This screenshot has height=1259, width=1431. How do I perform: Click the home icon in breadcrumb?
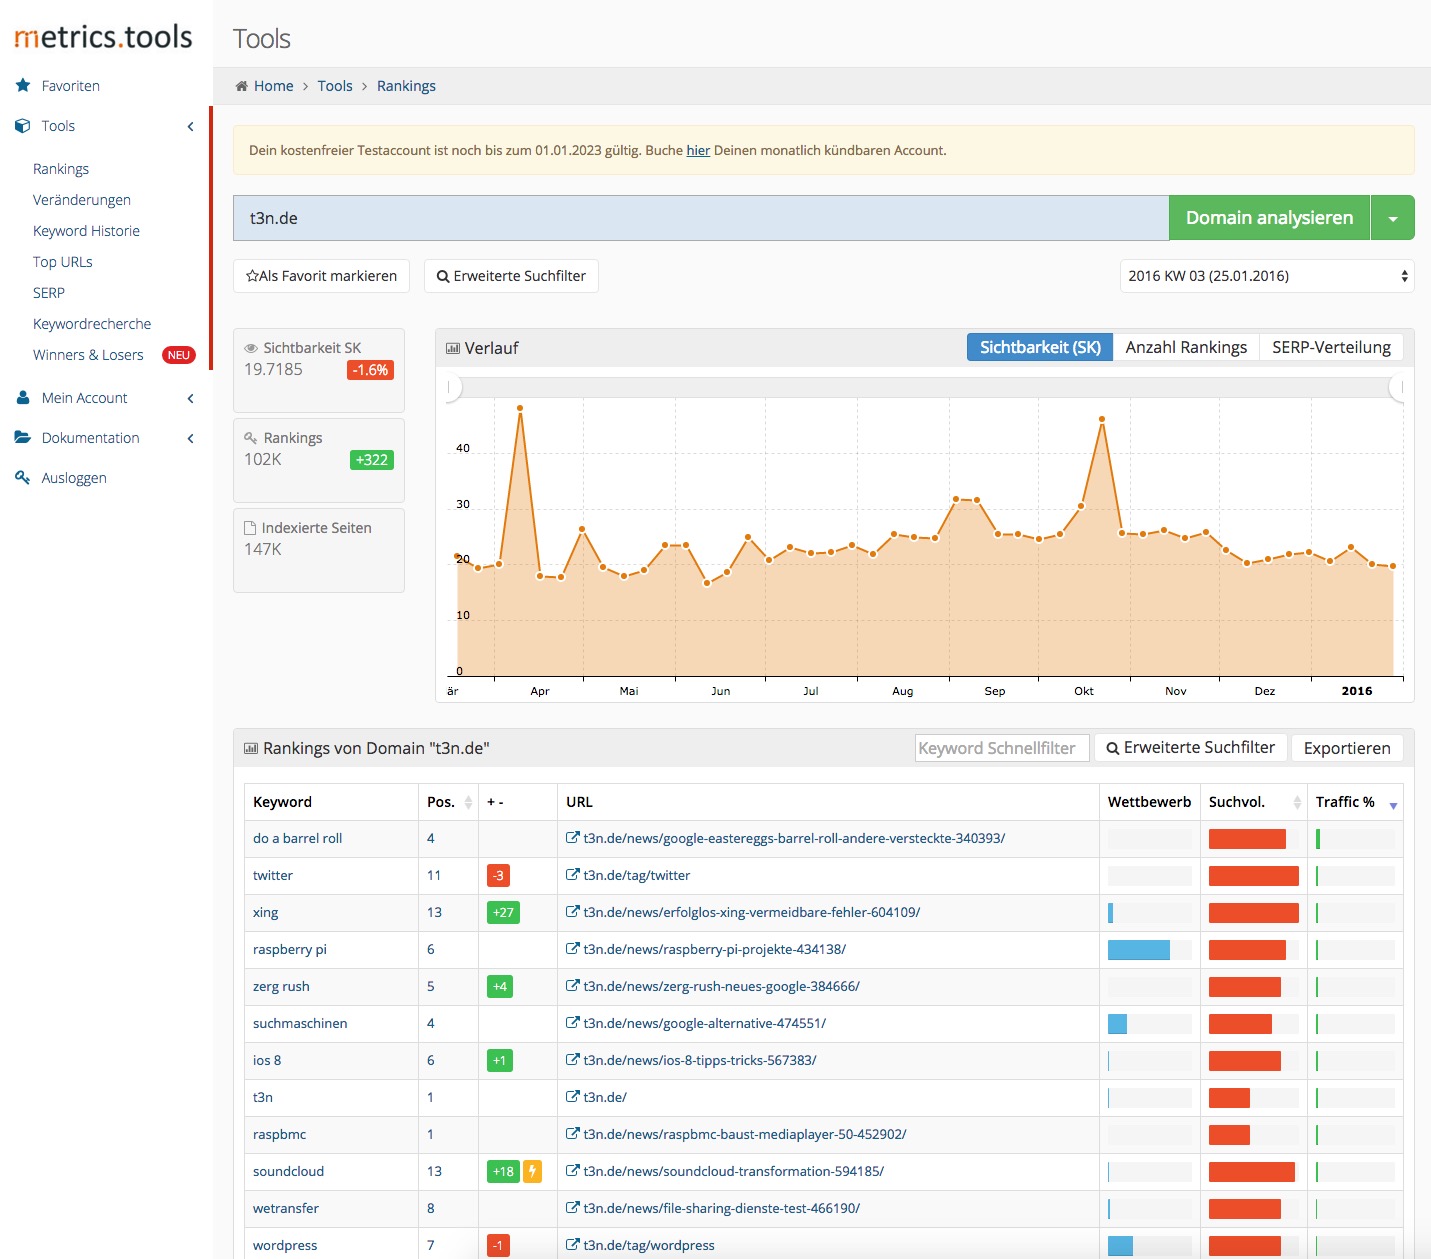241,86
